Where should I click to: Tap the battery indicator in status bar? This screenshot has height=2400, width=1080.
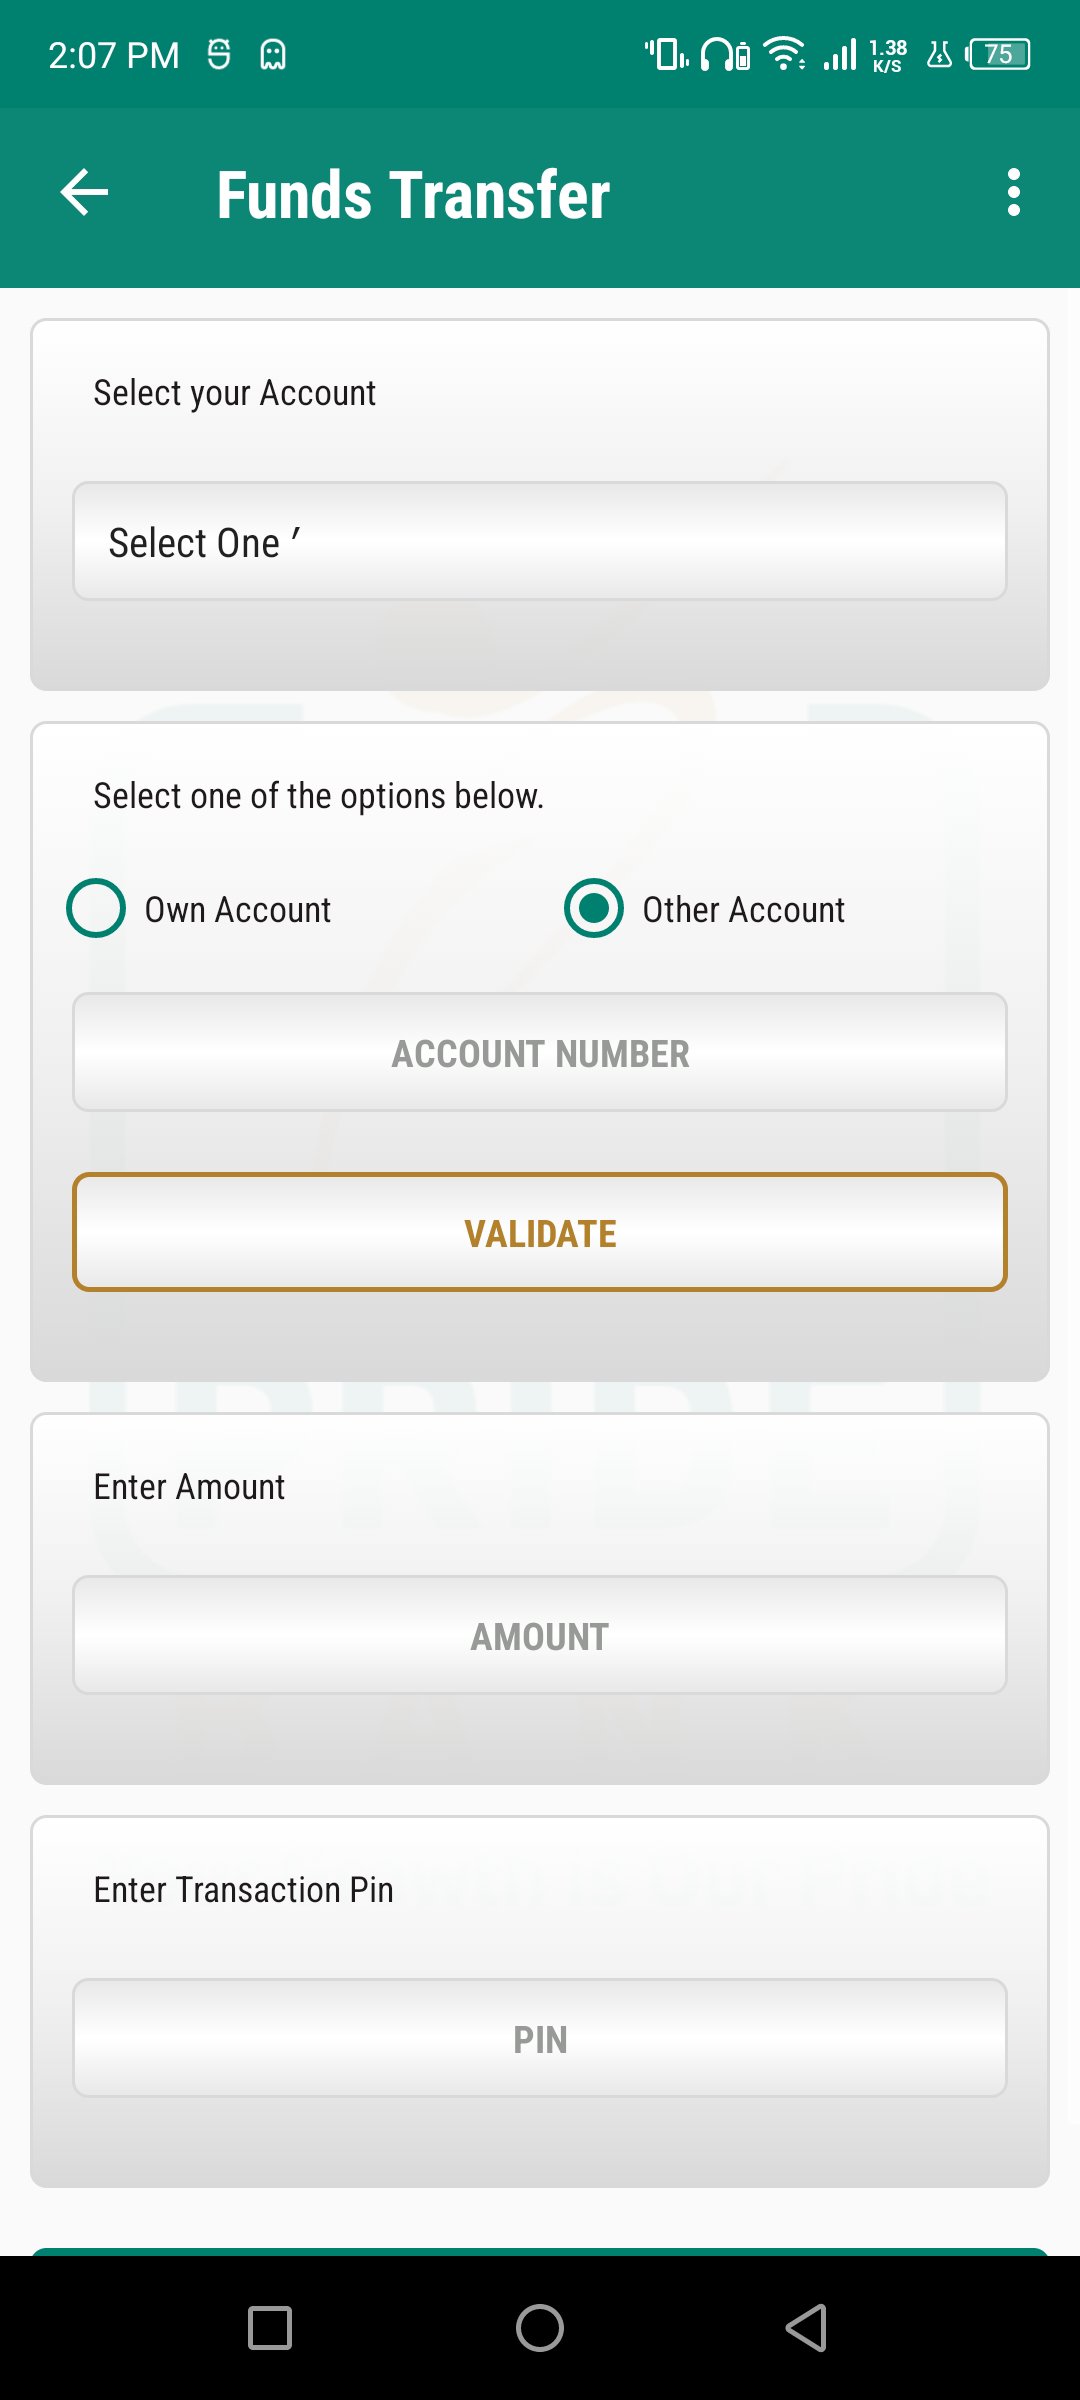[x=998, y=54]
